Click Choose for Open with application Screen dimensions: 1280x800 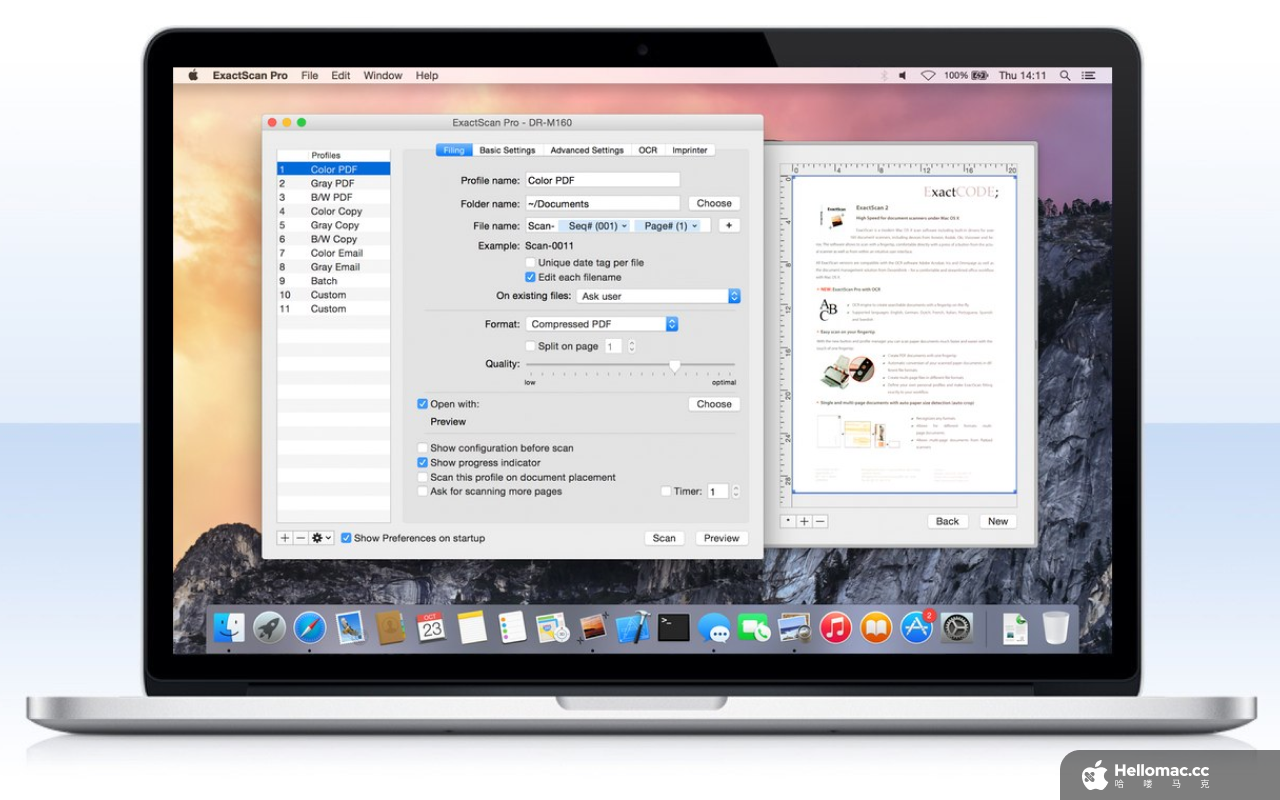pos(714,404)
